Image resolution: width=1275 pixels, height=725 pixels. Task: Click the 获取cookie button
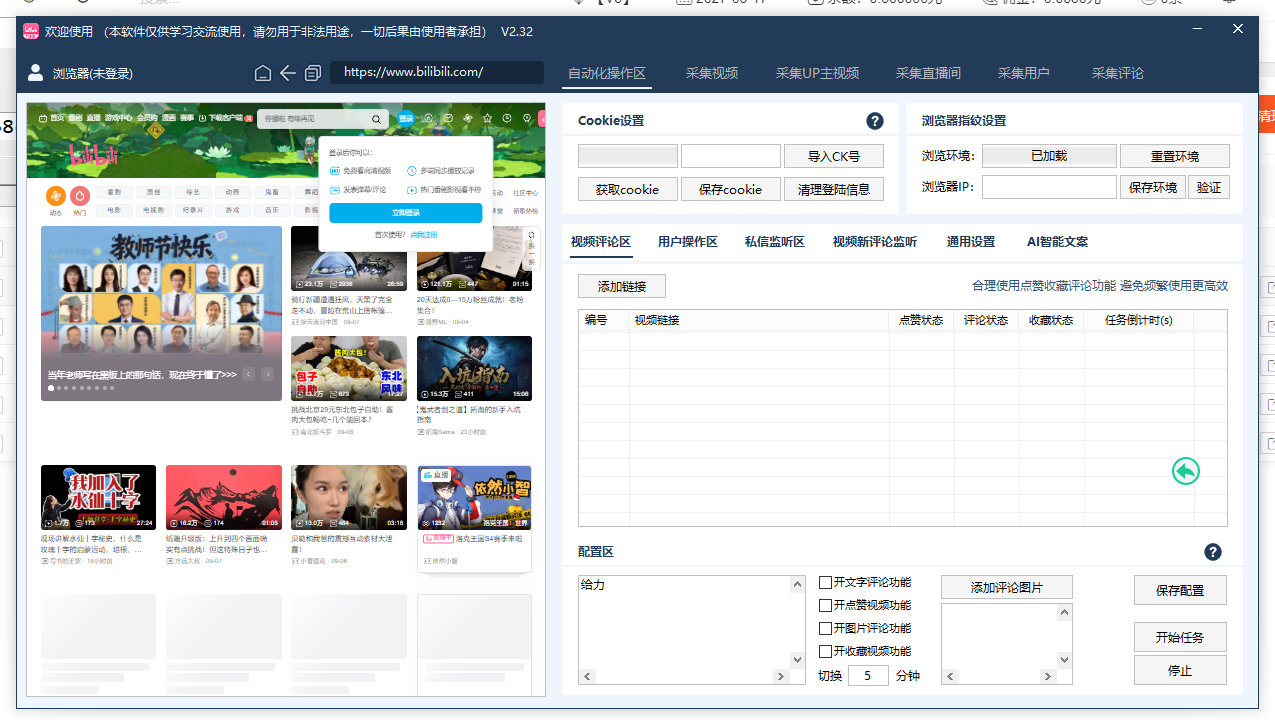[x=627, y=189]
